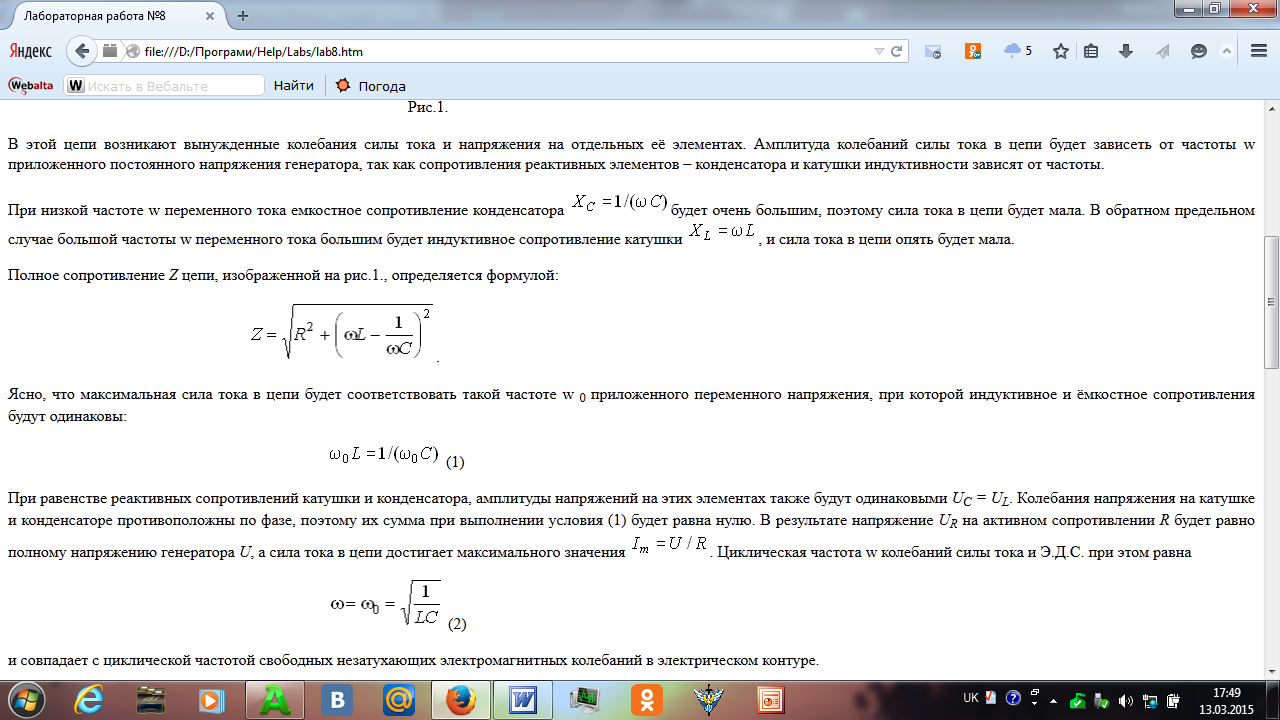Open the volume speaker tray icon
1280x720 pixels.
(1127, 700)
